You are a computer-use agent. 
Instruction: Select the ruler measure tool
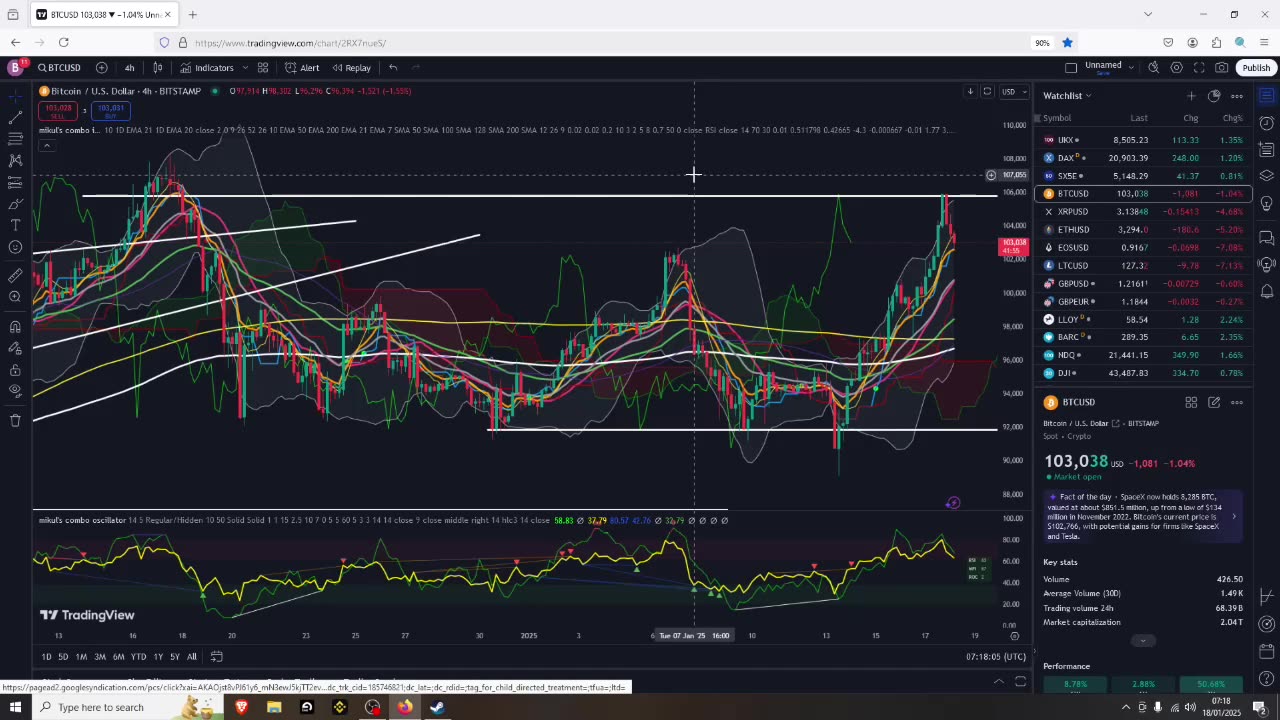[15, 275]
